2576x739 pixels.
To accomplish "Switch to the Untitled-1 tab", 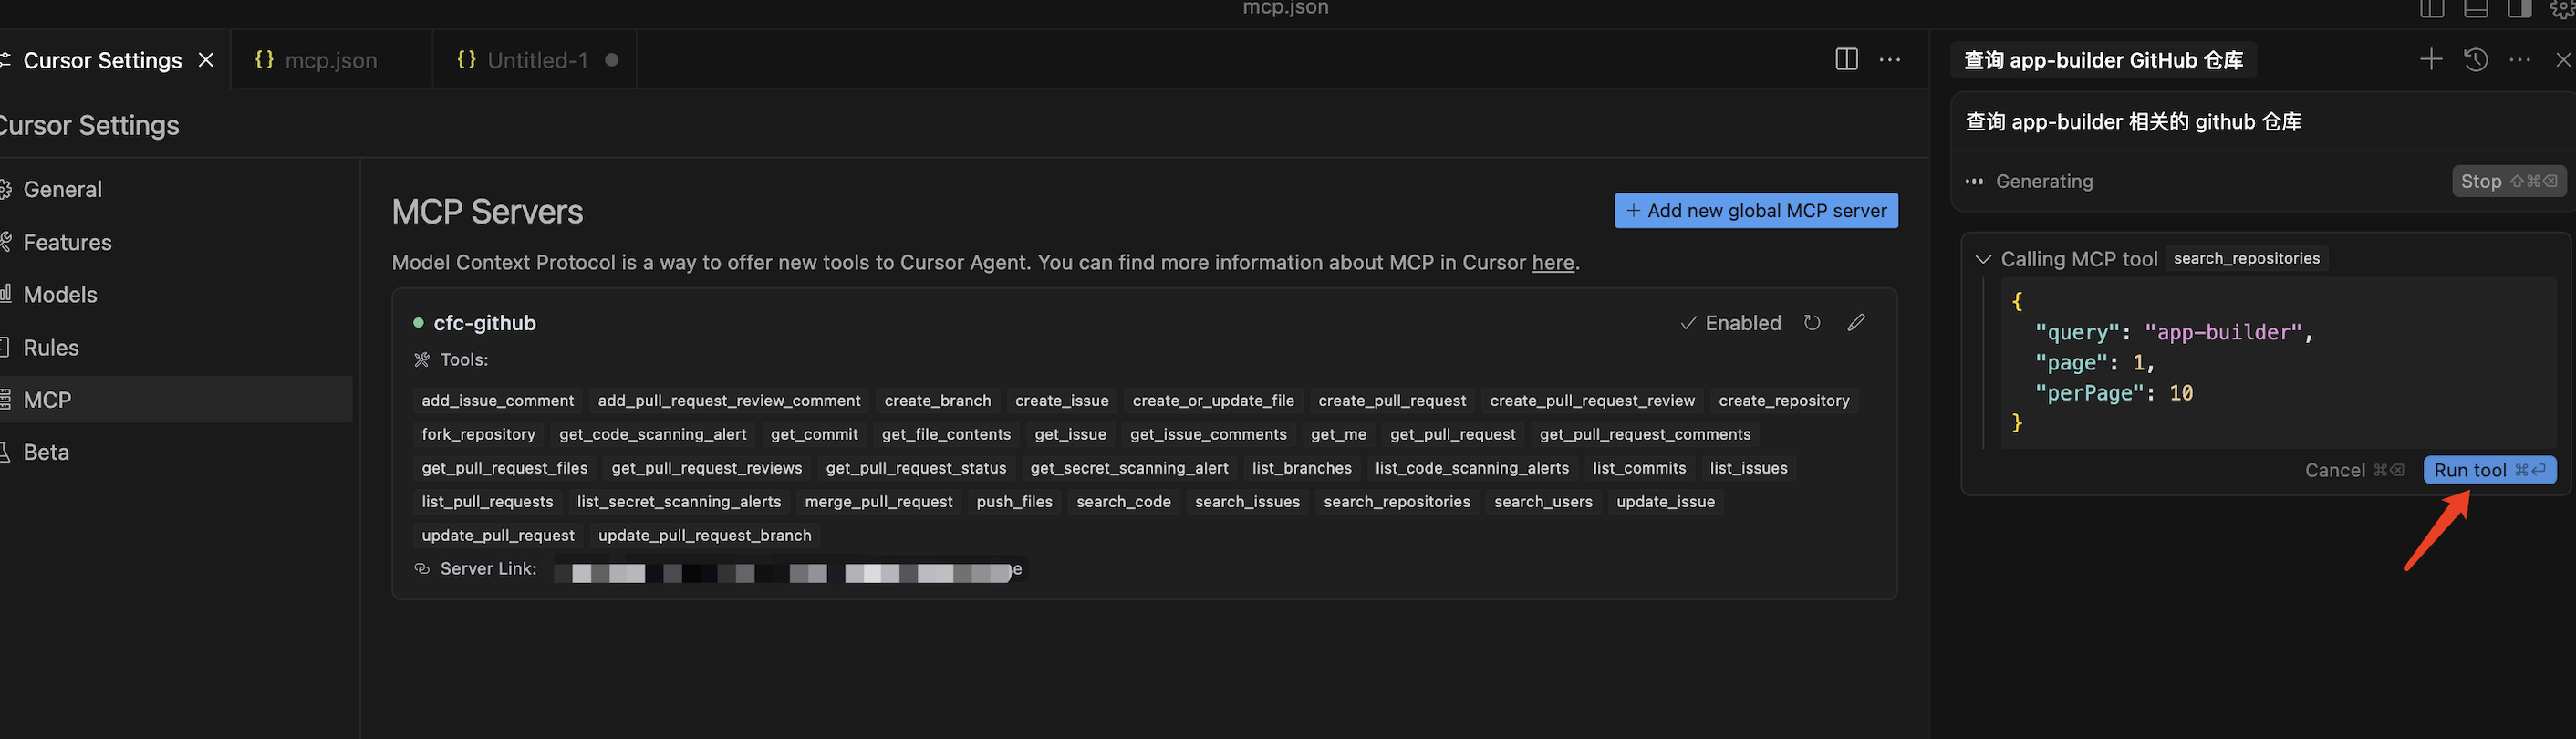I will pyautogui.click(x=536, y=60).
